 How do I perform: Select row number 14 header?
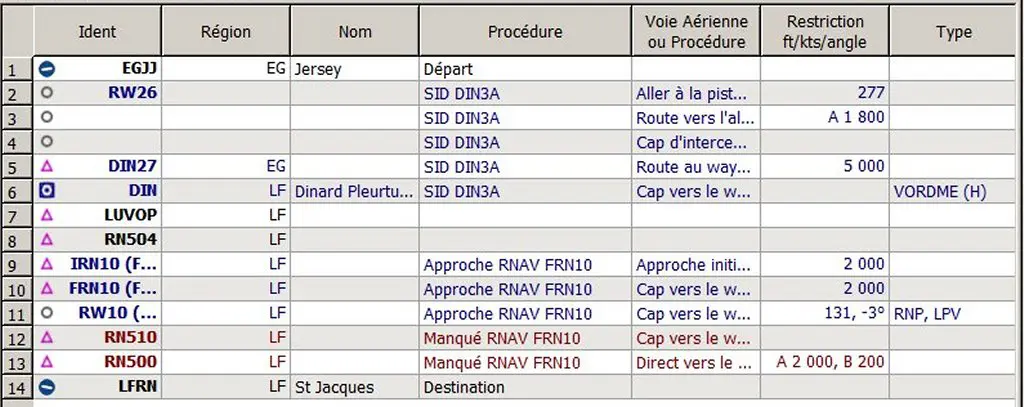[x=16, y=387]
